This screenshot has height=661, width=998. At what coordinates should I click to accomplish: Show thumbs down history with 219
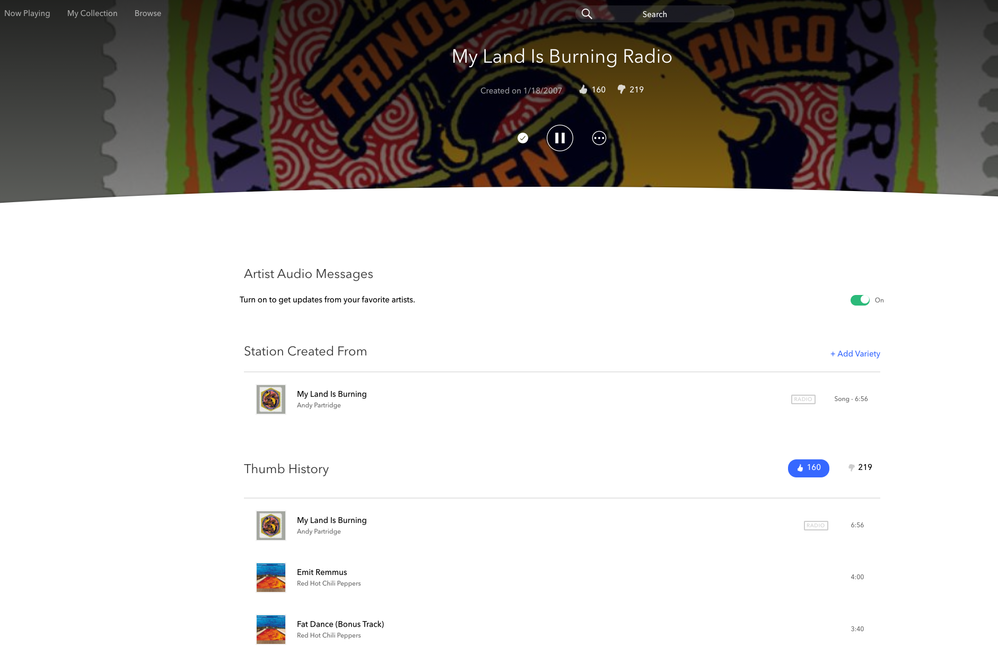point(860,468)
